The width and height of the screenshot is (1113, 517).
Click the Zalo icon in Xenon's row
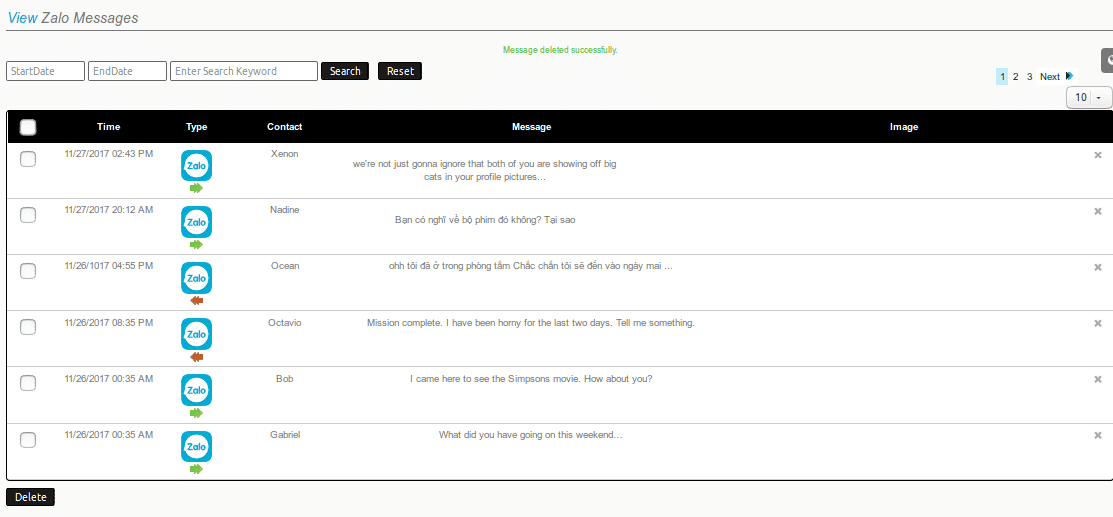tap(197, 165)
